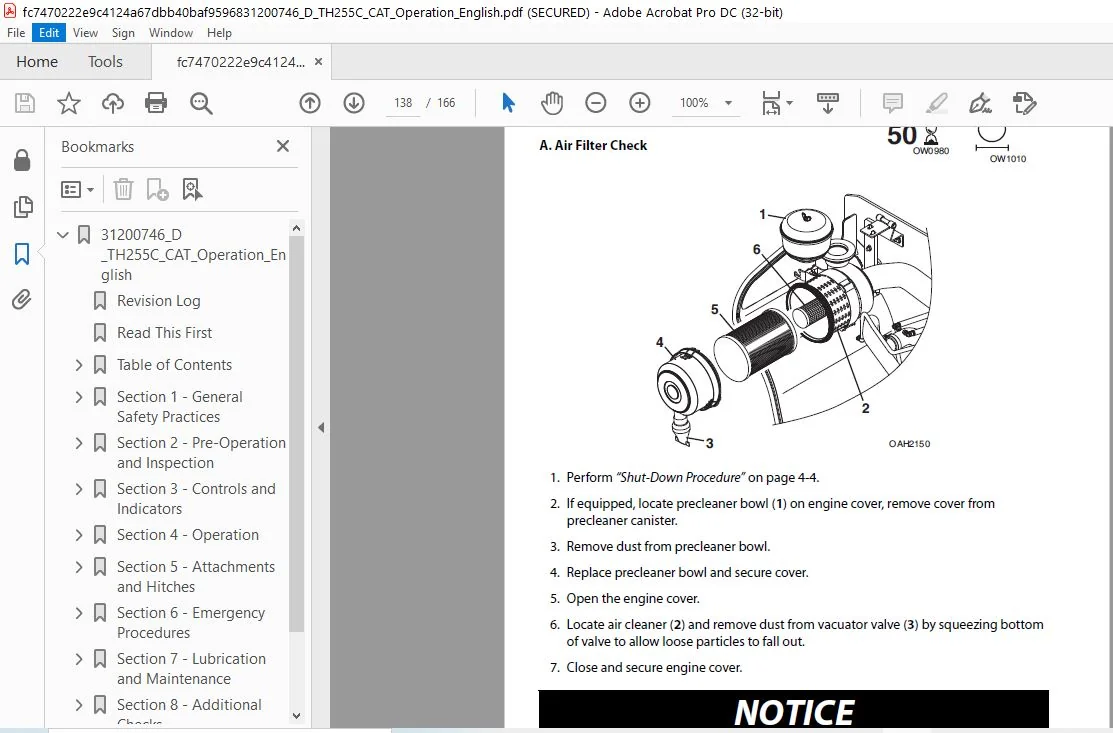Activate the selection arrow tool
The image size is (1113, 733).
click(508, 103)
